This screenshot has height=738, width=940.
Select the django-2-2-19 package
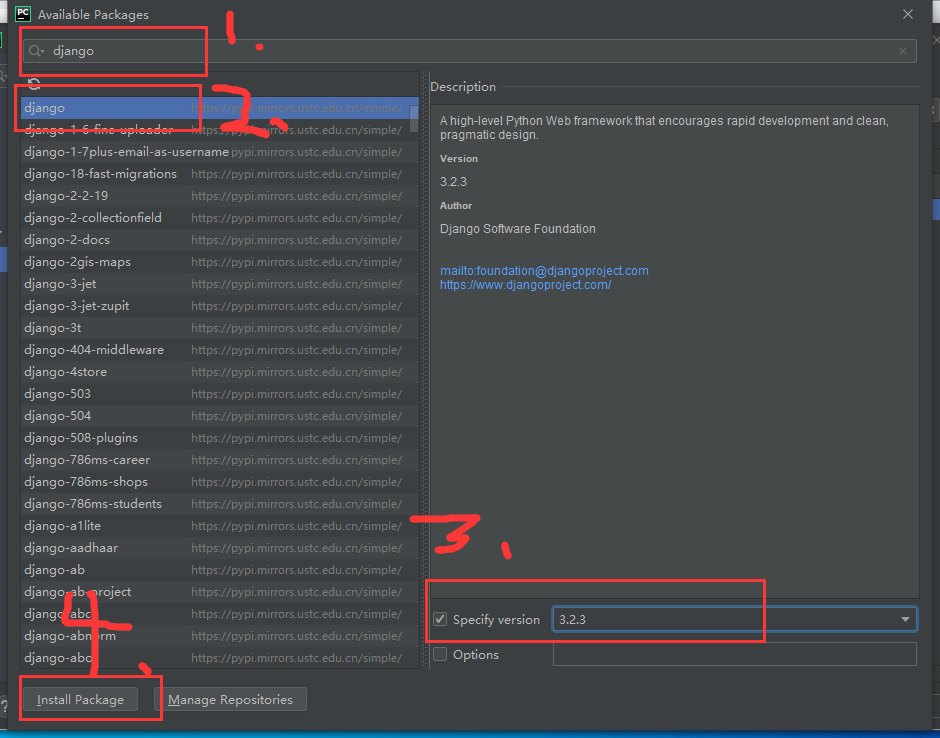click(x=219, y=196)
